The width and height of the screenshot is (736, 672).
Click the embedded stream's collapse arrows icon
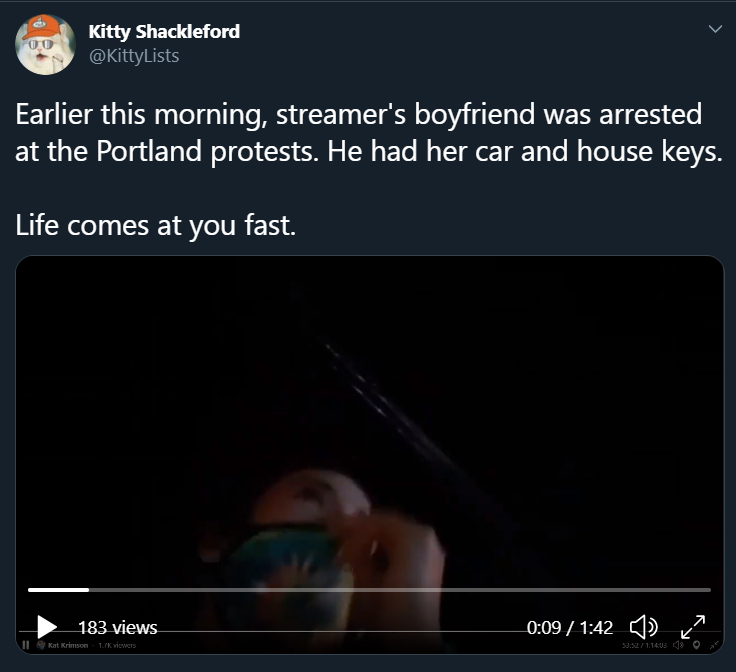(714, 645)
